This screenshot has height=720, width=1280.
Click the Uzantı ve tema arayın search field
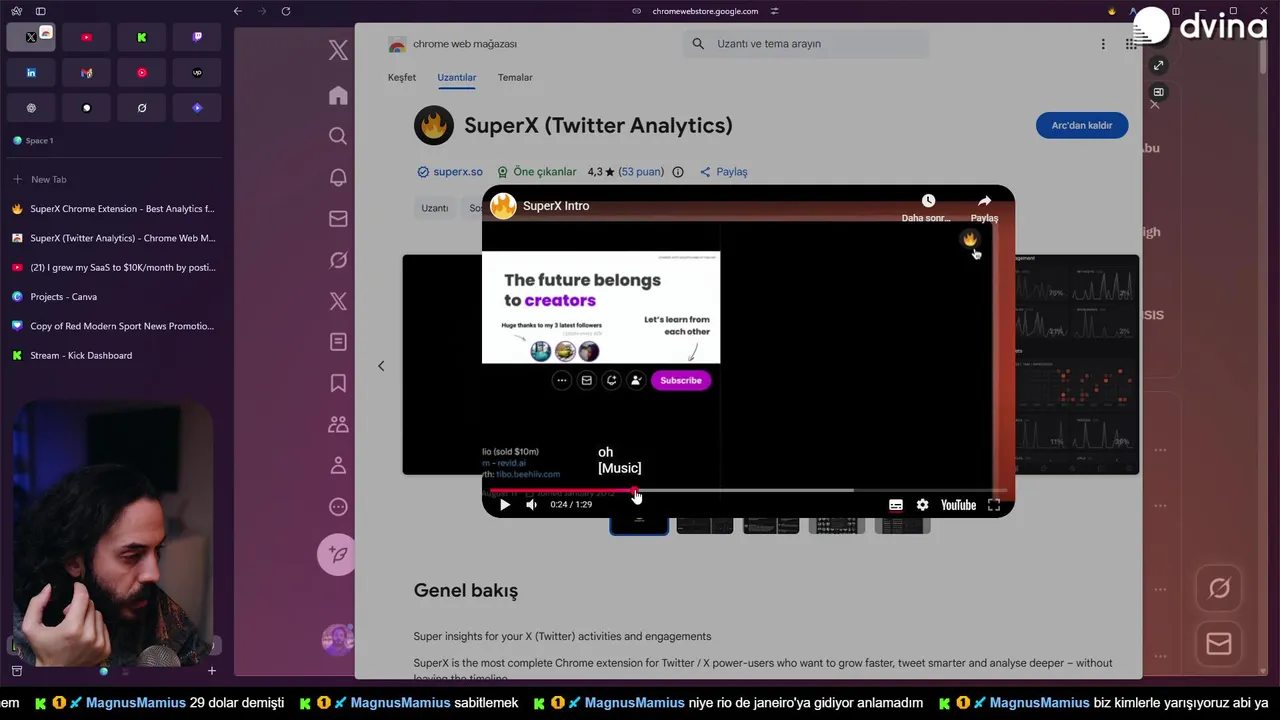(806, 44)
